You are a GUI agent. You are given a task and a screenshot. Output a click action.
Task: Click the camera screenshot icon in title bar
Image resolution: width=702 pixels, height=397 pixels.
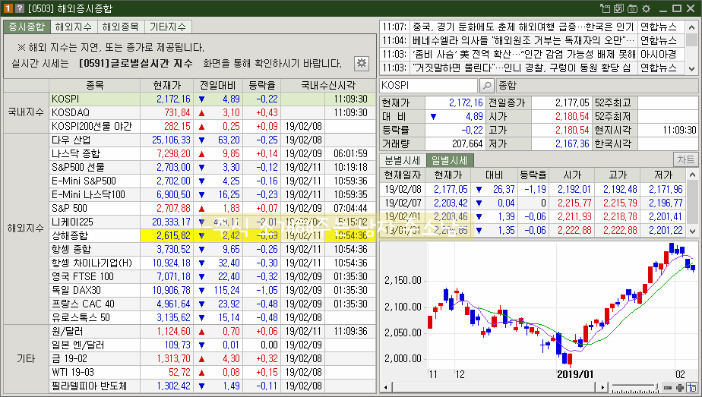pyautogui.click(x=632, y=8)
